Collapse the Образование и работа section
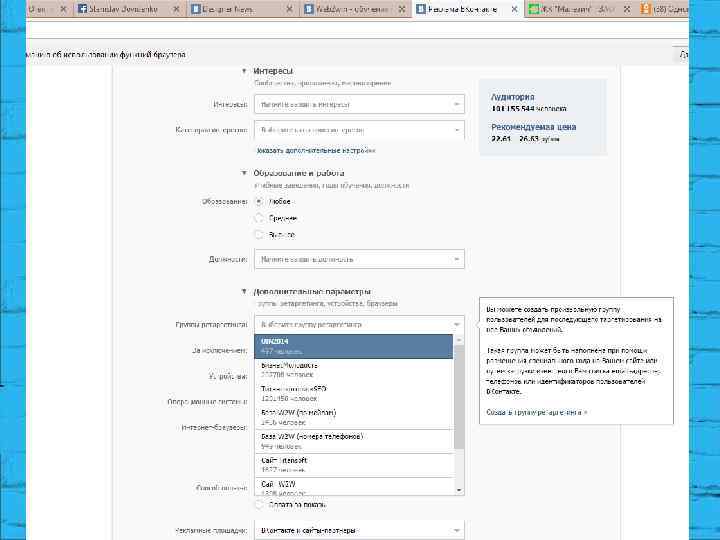This screenshot has width=720, height=540. pos(244,173)
